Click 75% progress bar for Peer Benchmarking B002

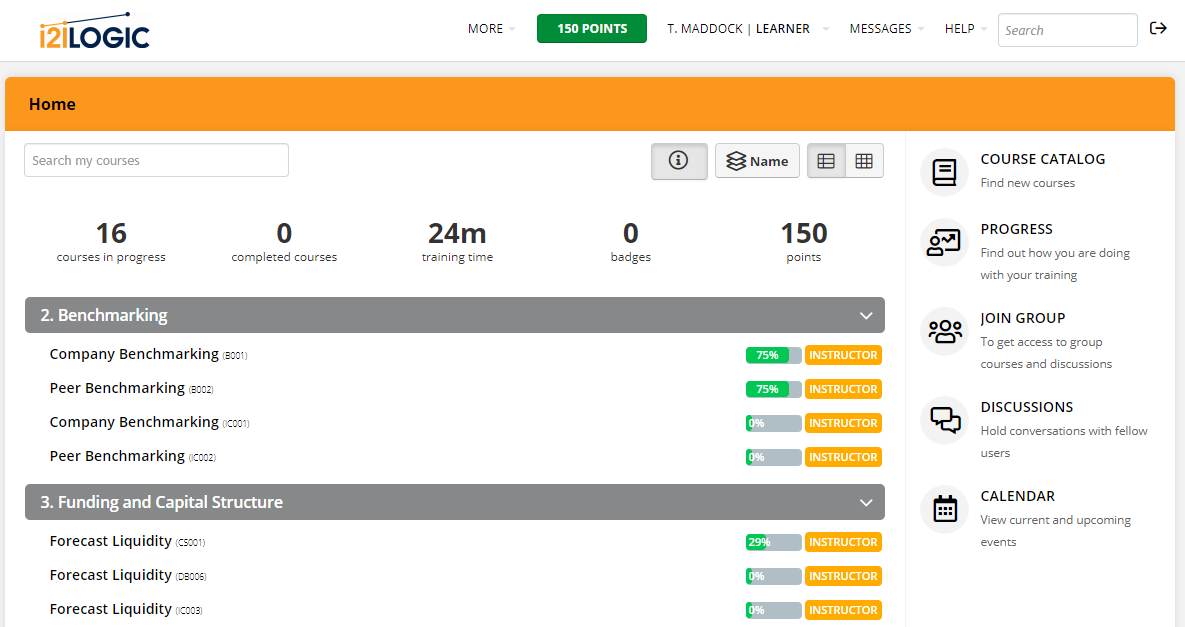coord(773,389)
